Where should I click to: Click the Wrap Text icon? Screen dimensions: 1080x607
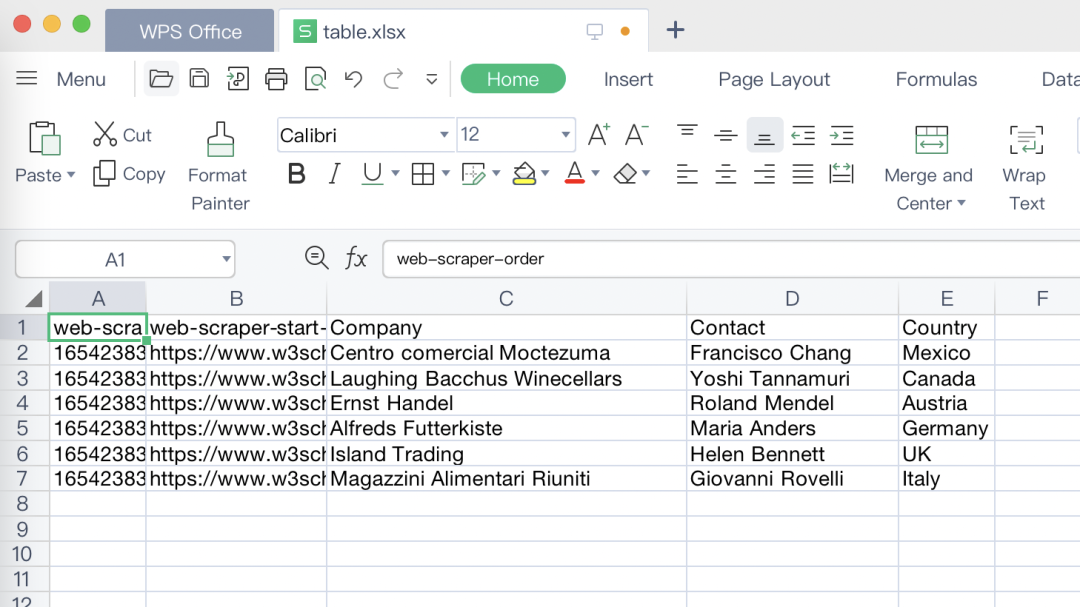pos(1026,140)
